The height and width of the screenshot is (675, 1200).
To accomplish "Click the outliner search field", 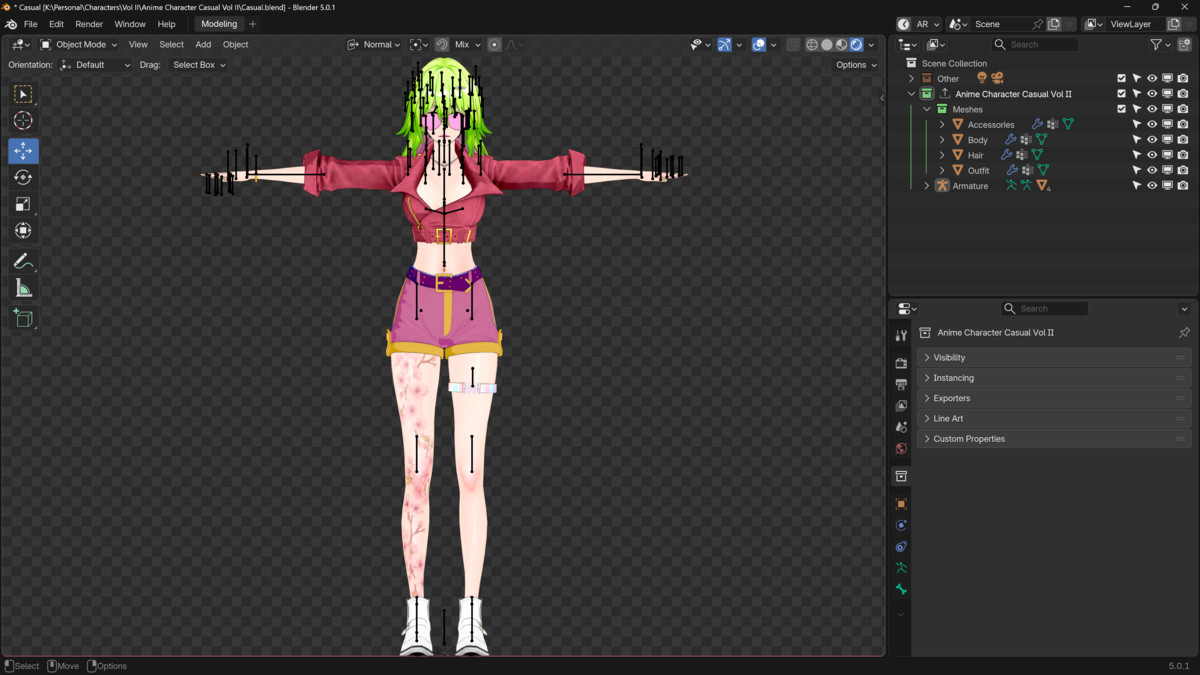I will tap(1035, 44).
